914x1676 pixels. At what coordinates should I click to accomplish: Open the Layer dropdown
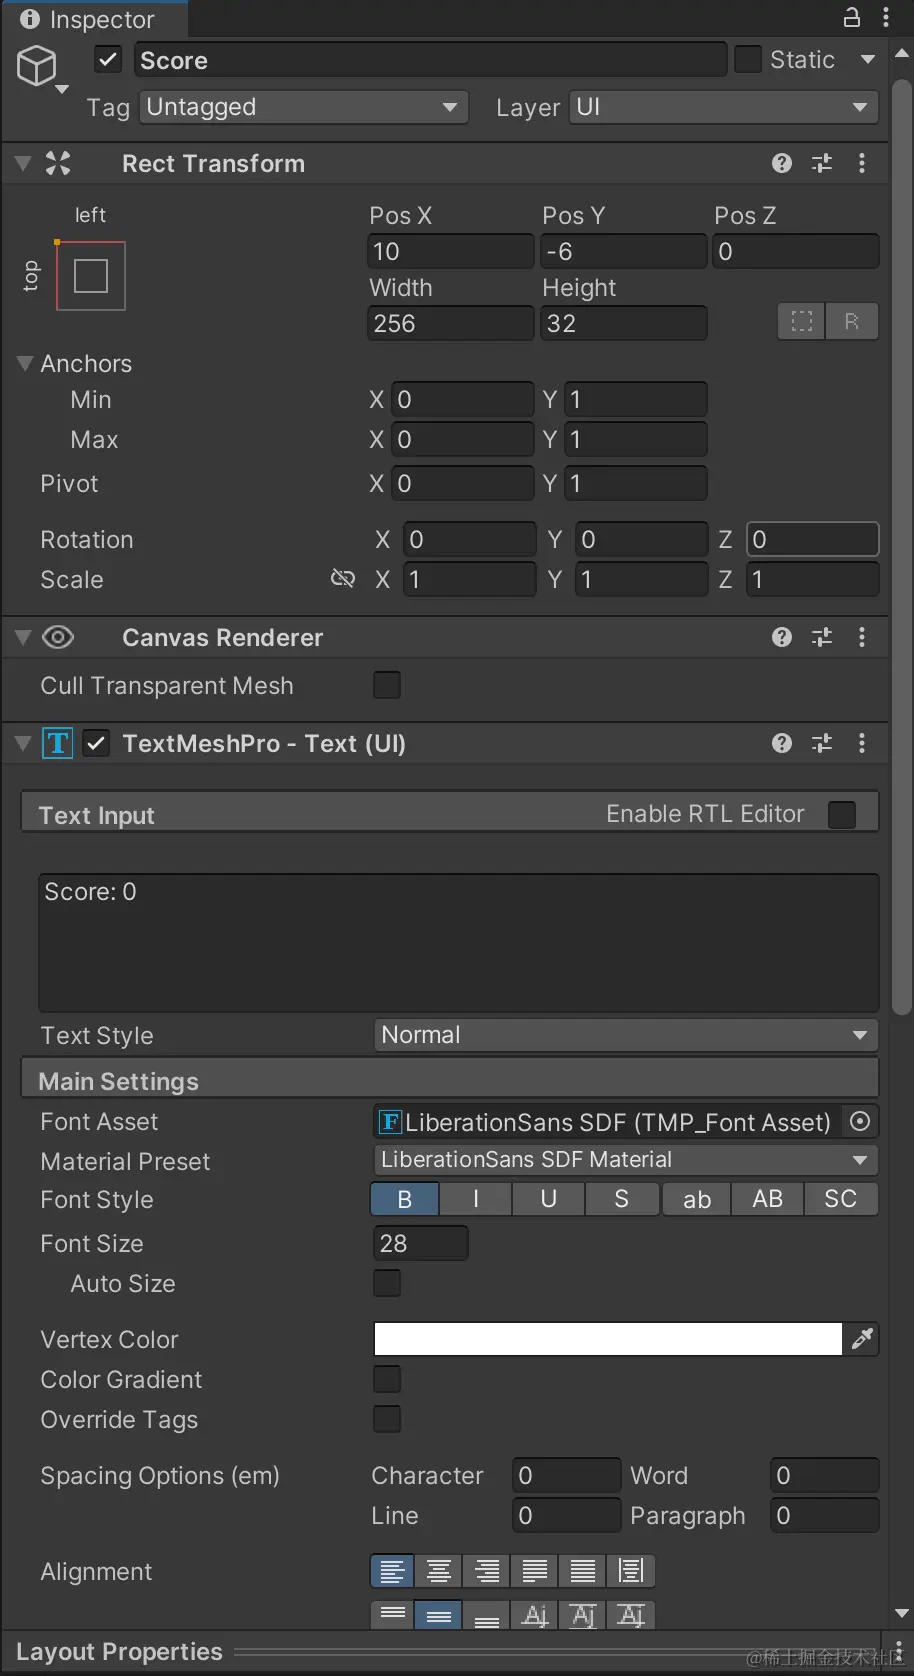click(x=723, y=107)
